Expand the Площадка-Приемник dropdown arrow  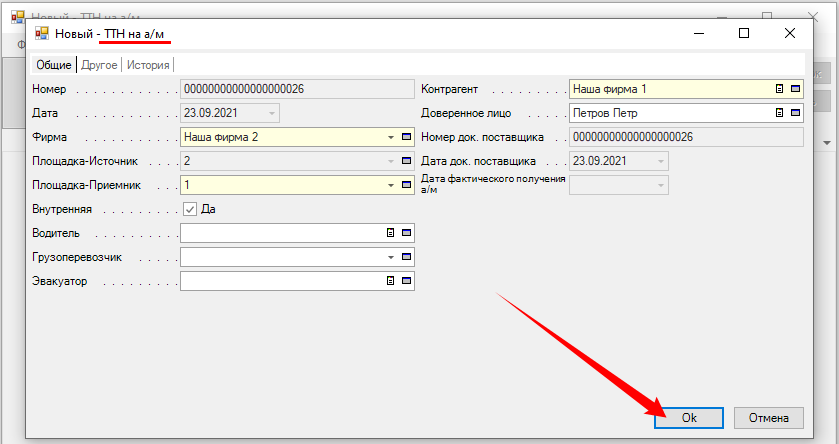[x=391, y=185]
